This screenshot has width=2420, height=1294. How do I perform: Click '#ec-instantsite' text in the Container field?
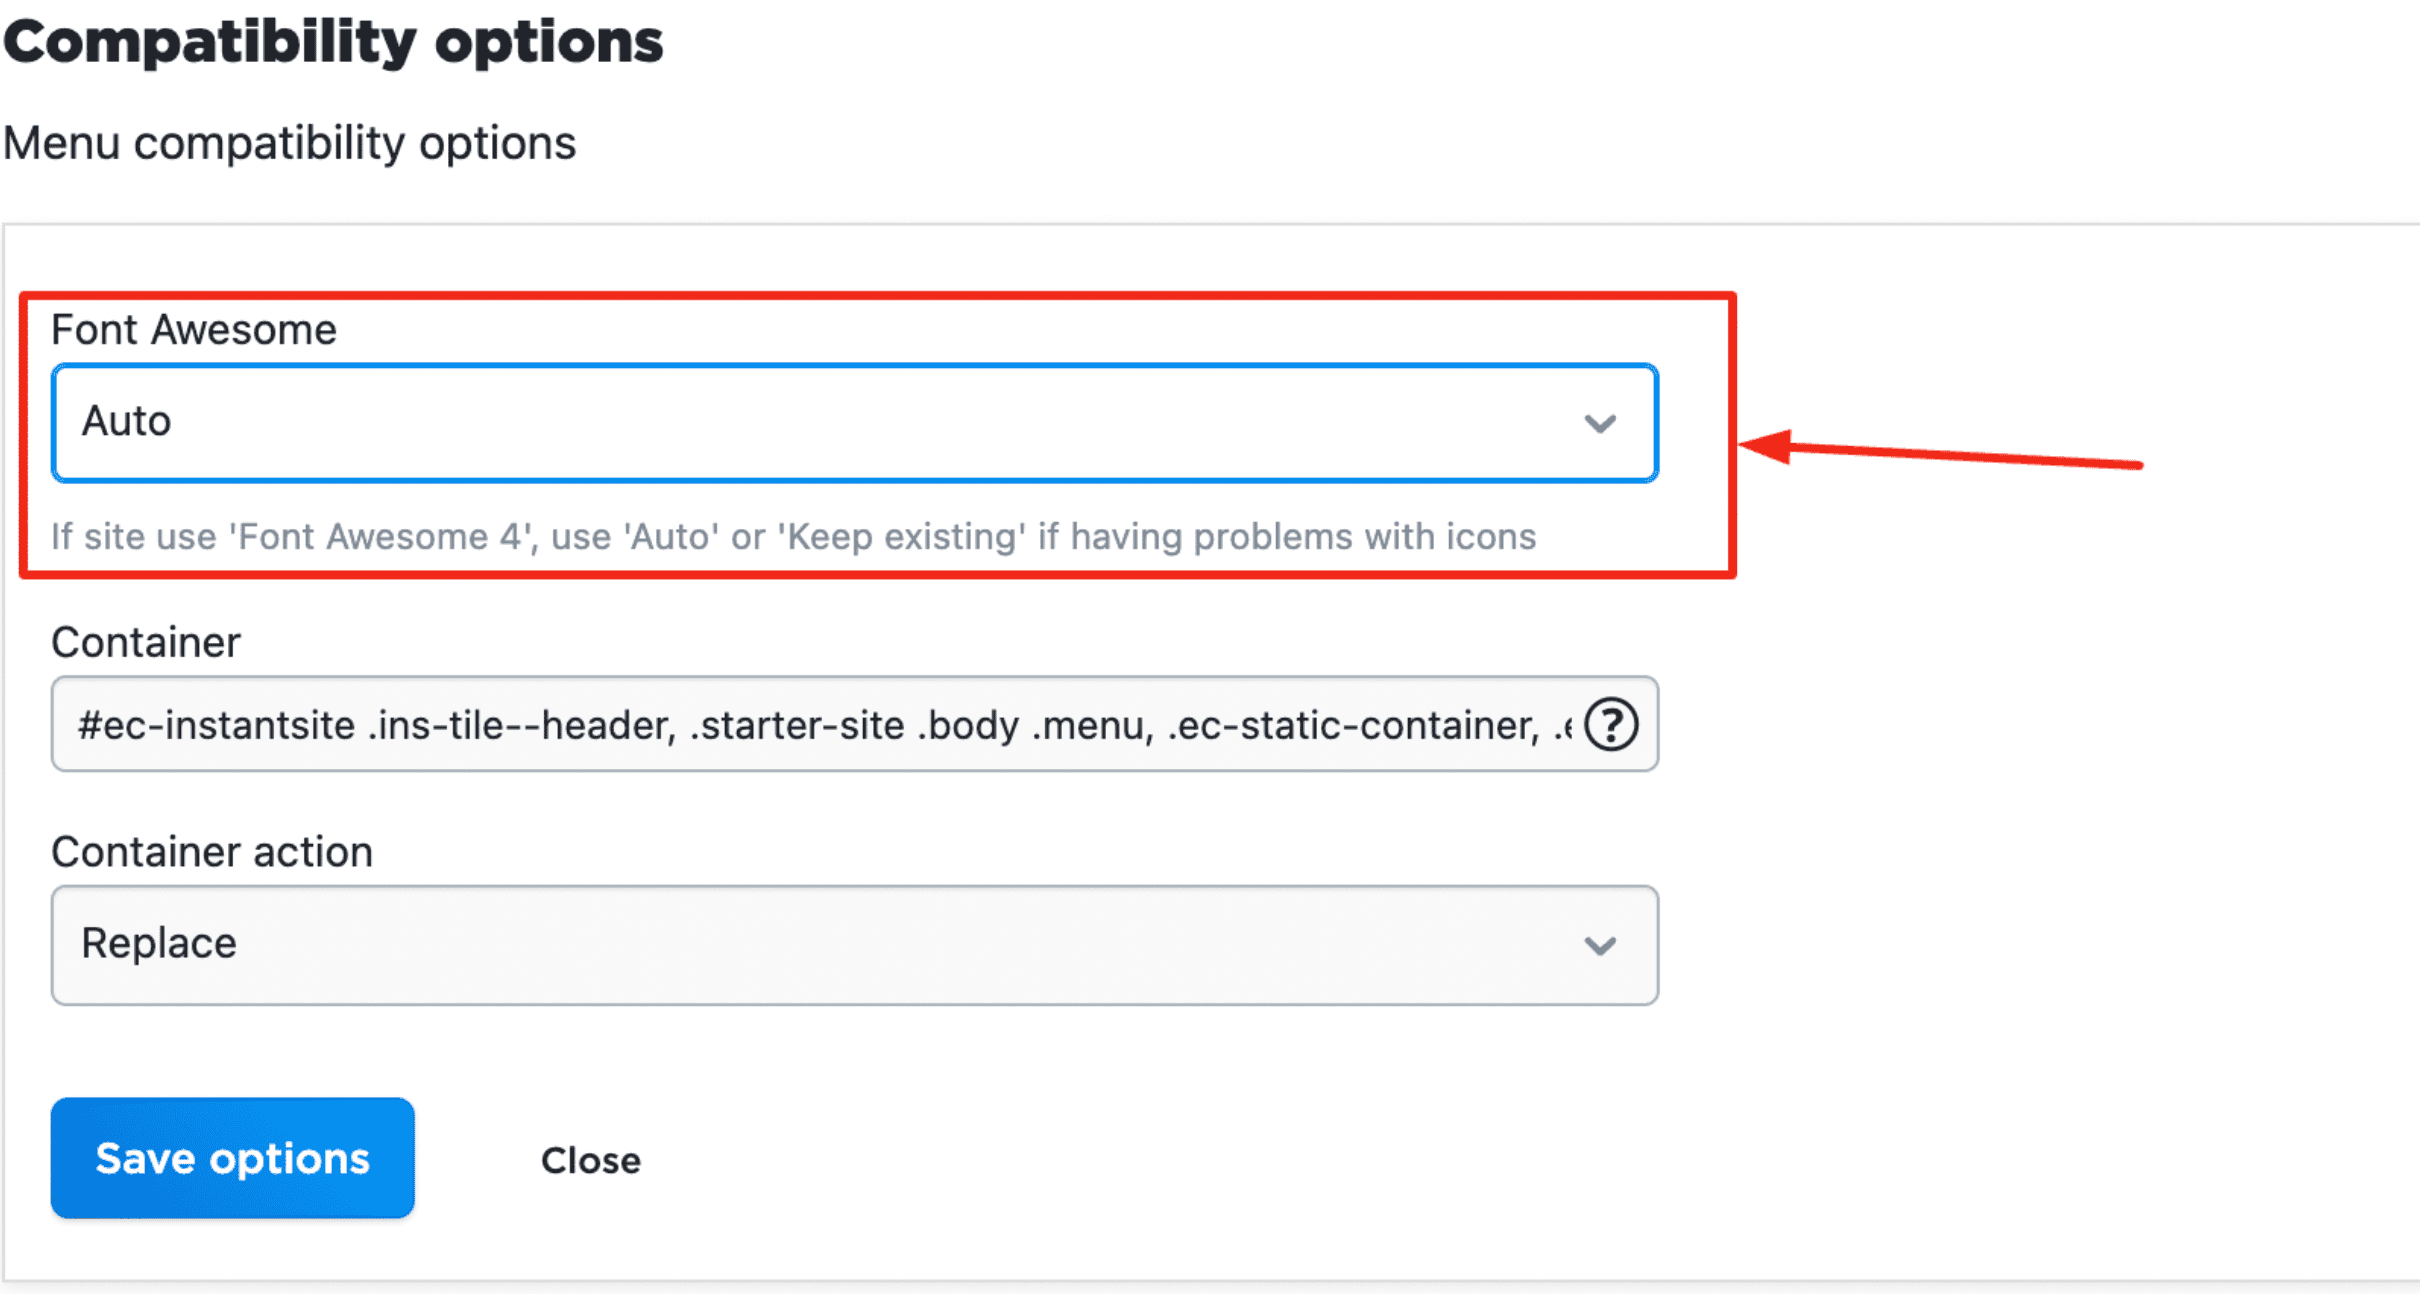coord(216,726)
